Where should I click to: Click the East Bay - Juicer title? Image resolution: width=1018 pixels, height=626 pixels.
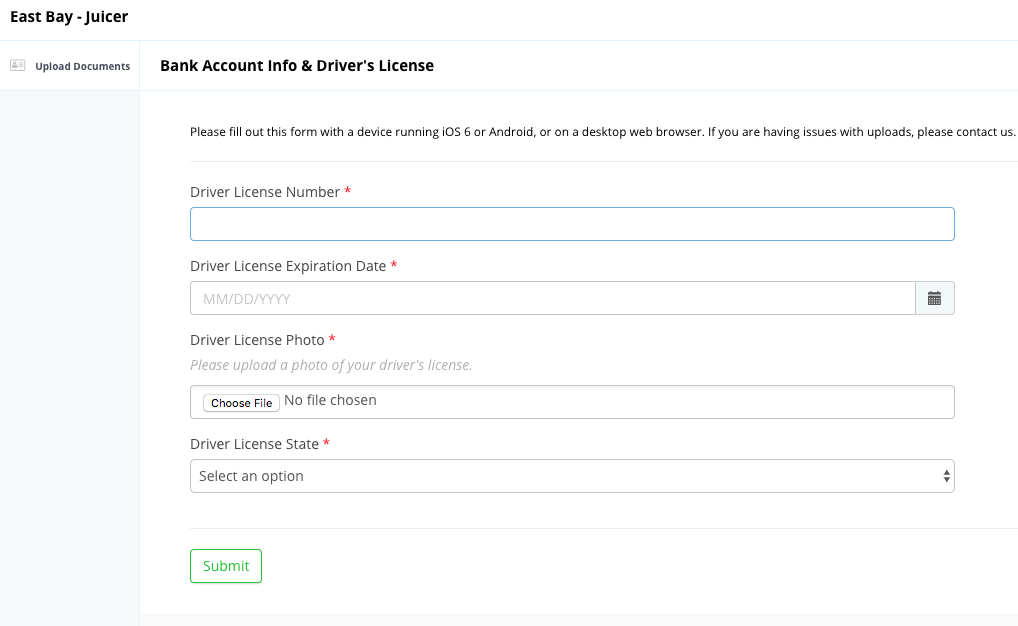[69, 17]
